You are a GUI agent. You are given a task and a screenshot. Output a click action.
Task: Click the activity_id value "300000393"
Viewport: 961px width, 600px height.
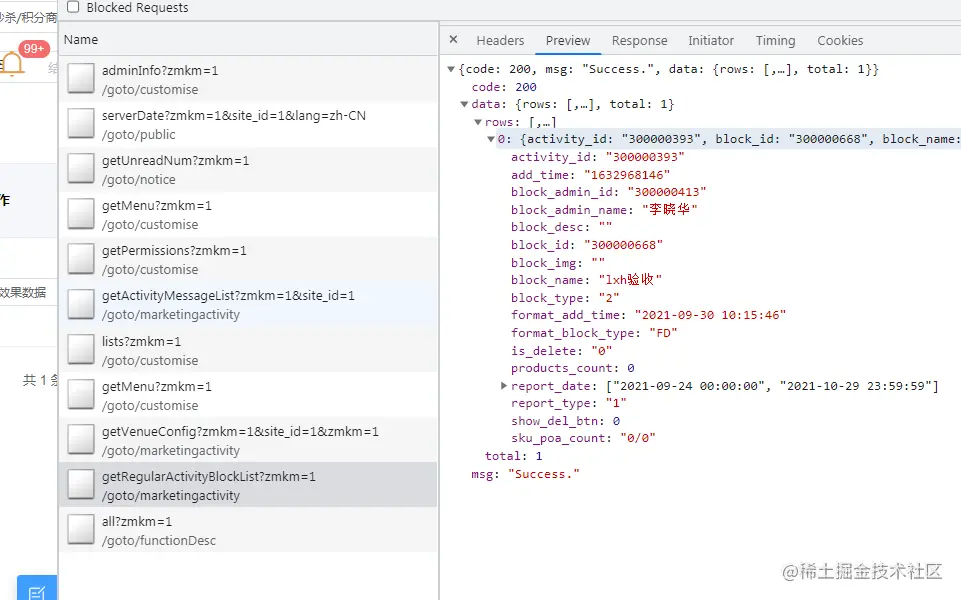coord(645,157)
